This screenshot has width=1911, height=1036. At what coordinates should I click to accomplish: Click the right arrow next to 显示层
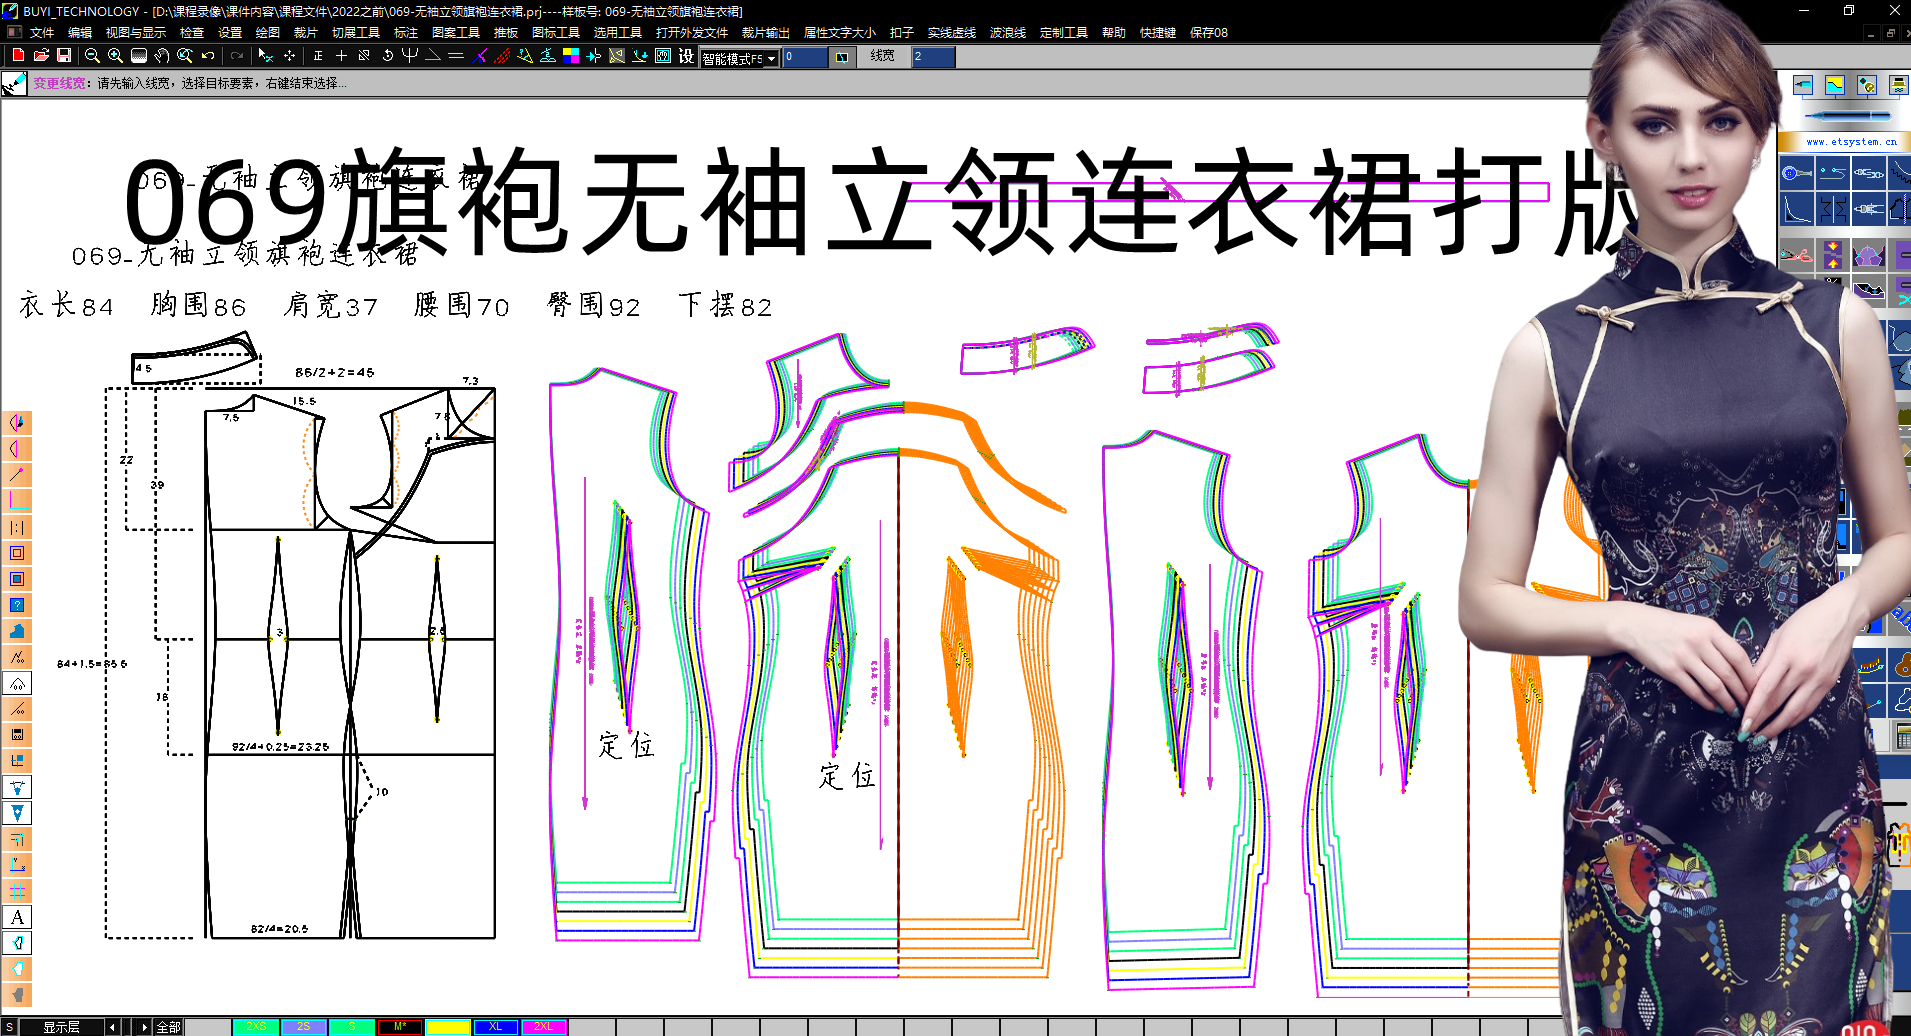pos(143,1026)
